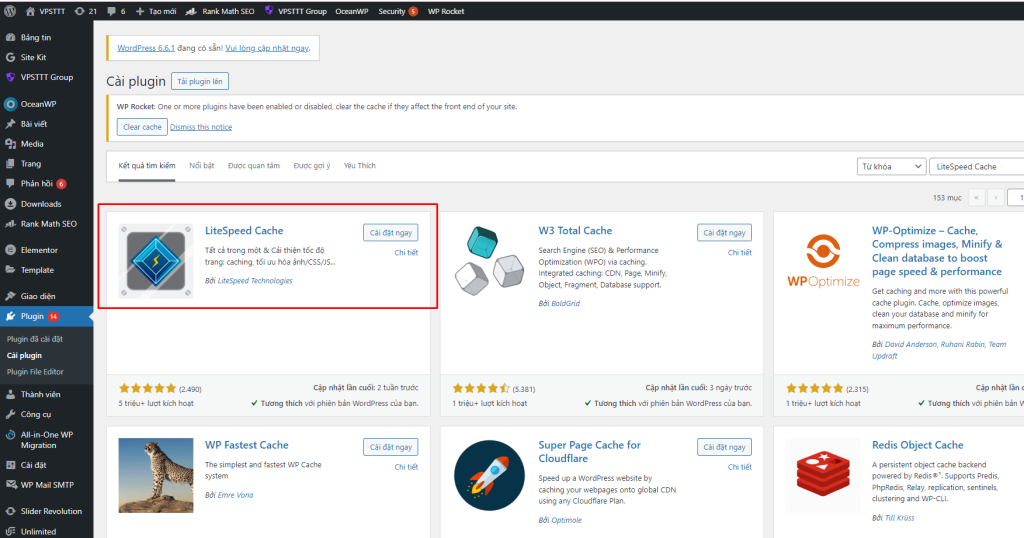Viewport: 1024px width, 538px height.
Task: Click the WordPress logo in admin bar
Action: tap(10, 11)
